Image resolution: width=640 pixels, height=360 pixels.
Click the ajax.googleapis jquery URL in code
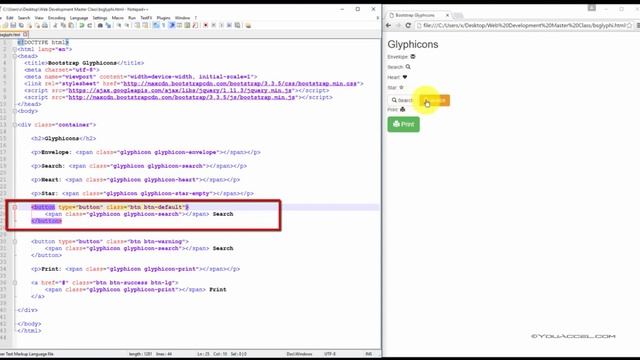tap(181, 91)
